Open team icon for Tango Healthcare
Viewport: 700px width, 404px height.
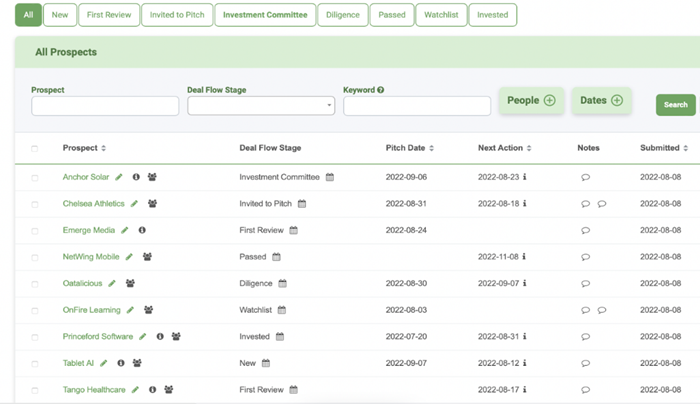pyautogui.click(x=169, y=390)
